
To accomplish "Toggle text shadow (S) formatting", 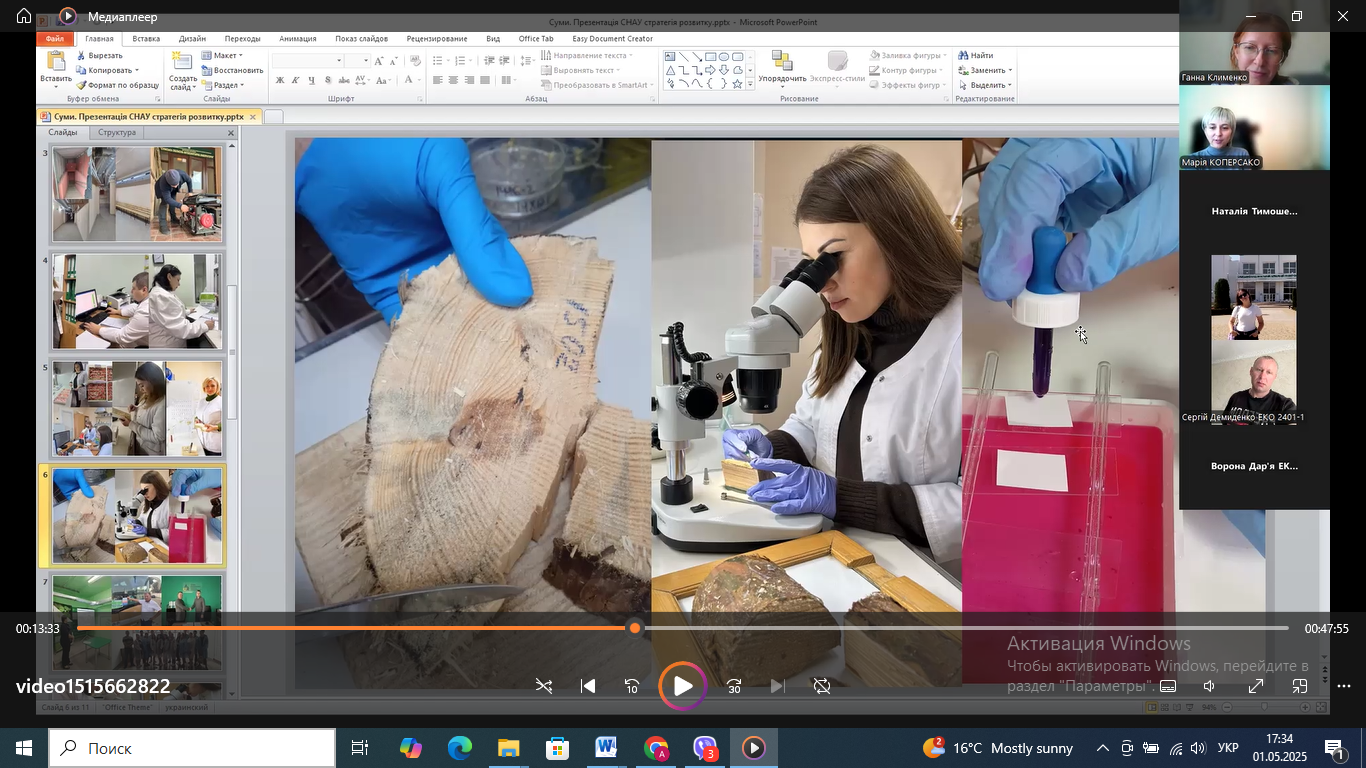I will (328, 80).
